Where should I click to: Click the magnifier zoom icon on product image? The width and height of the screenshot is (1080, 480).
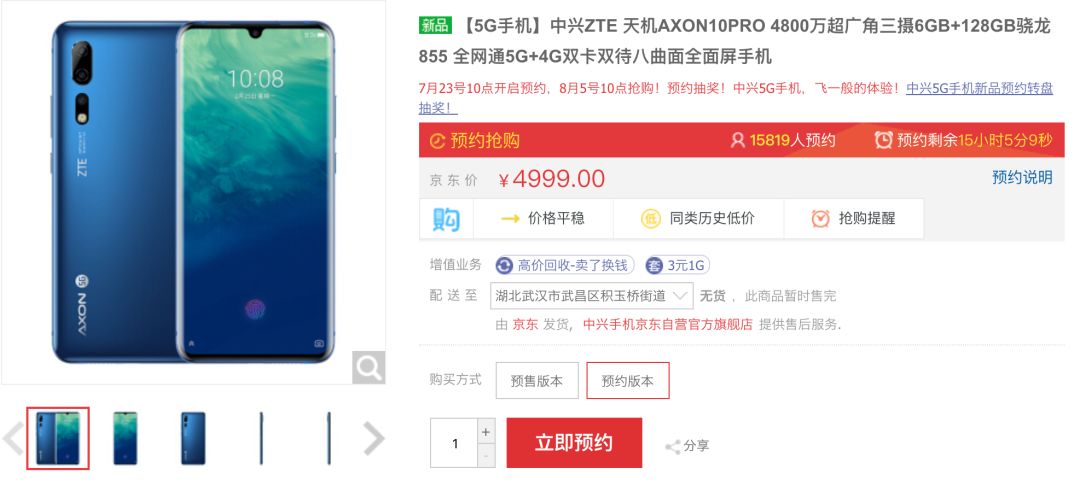click(x=368, y=367)
